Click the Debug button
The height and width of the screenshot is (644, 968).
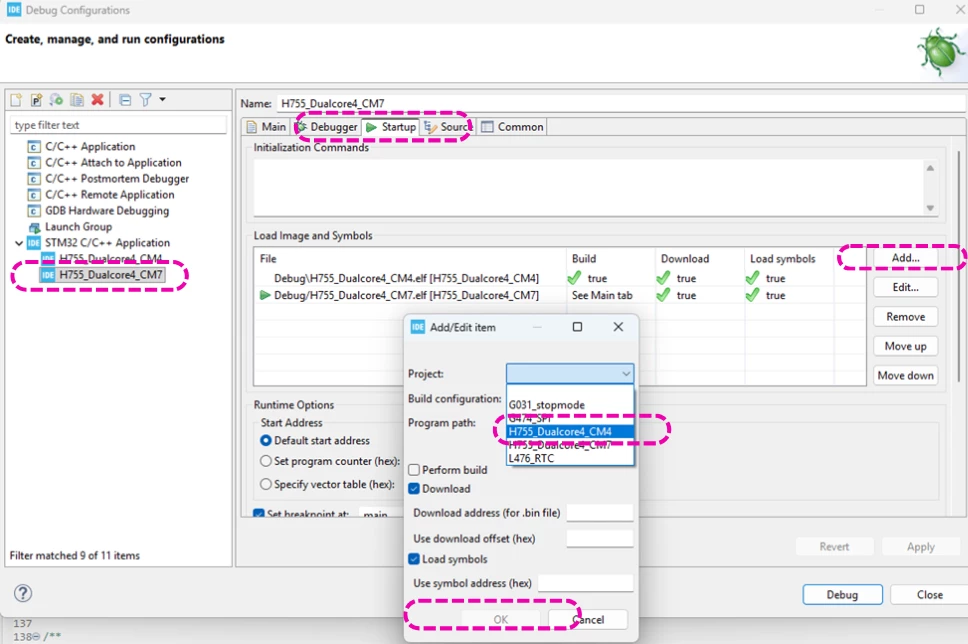coord(842,595)
